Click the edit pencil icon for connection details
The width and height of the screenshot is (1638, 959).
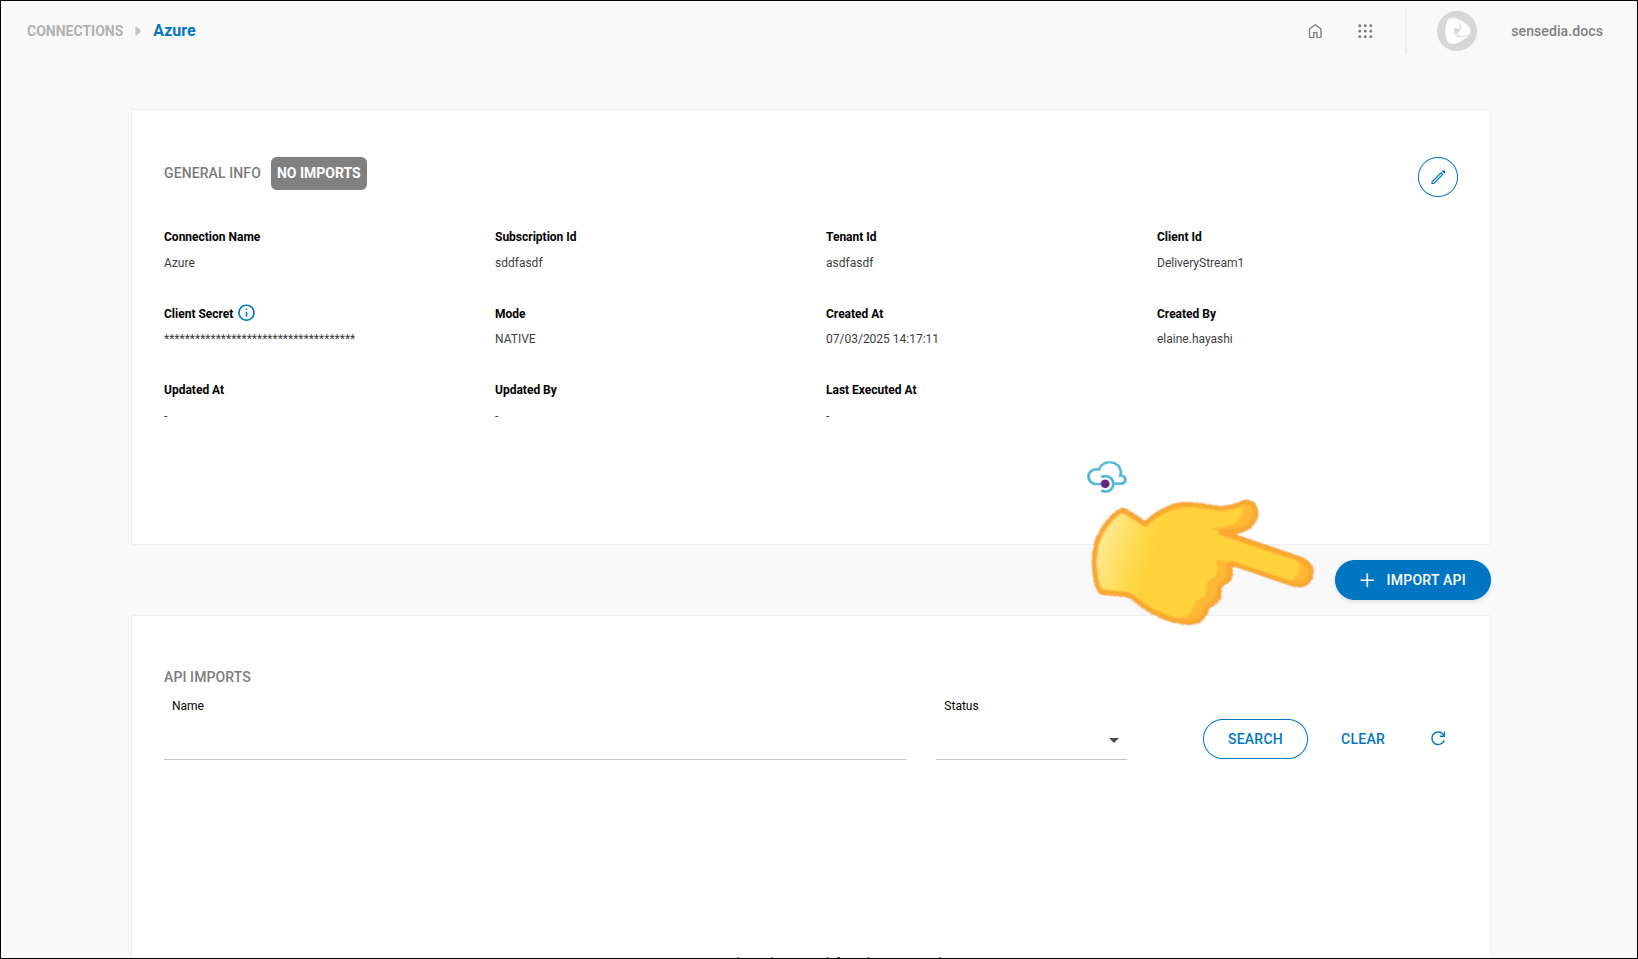point(1437,177)
